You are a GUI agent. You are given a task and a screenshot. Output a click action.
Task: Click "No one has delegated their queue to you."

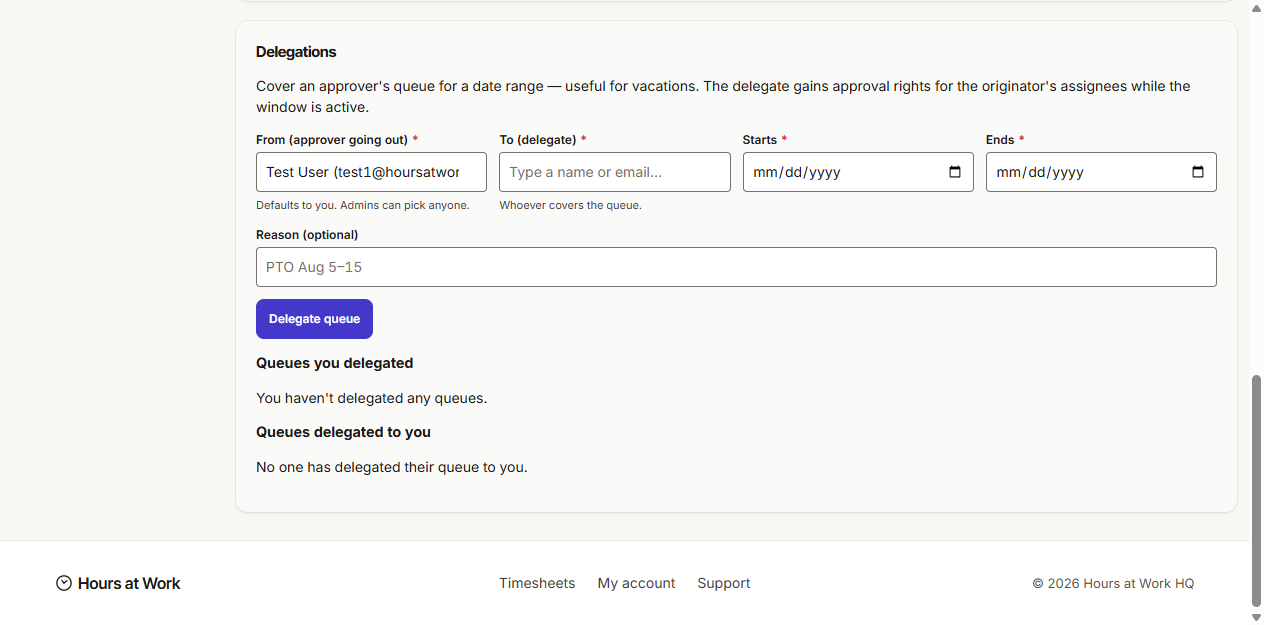click(391, 467)
